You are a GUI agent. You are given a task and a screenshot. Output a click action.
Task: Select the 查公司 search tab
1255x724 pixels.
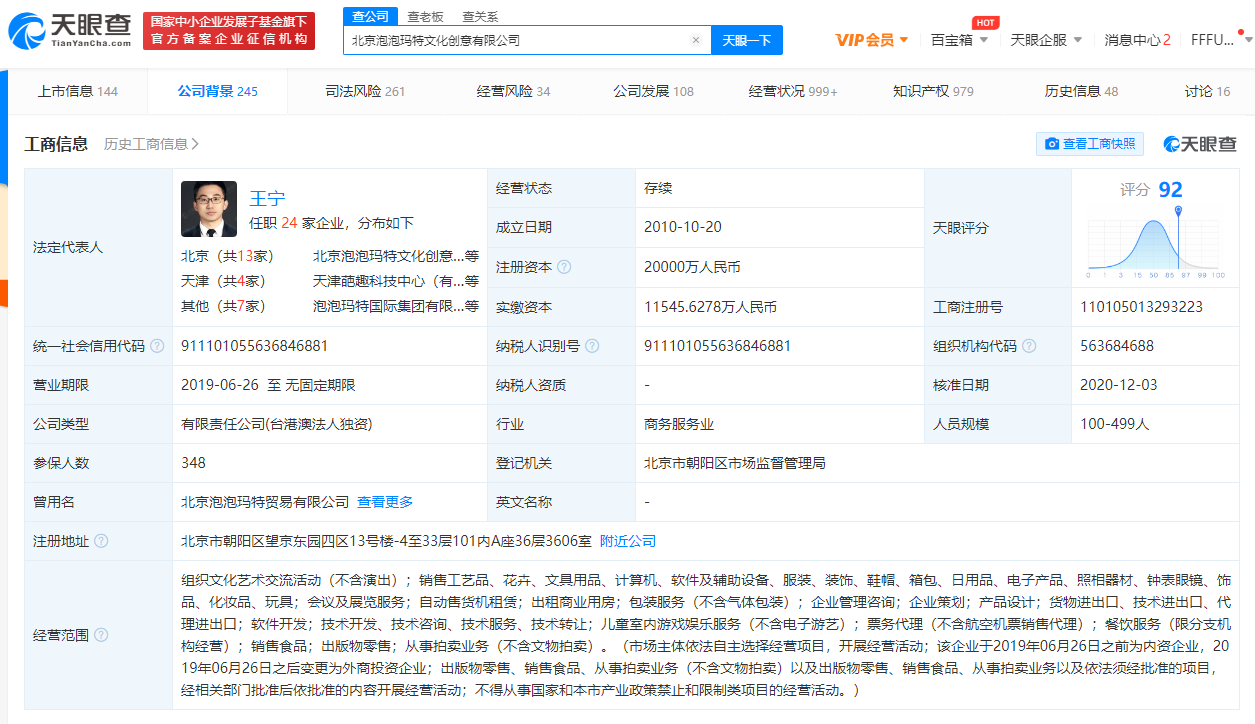pyautogui.click(x=371, y=16)
